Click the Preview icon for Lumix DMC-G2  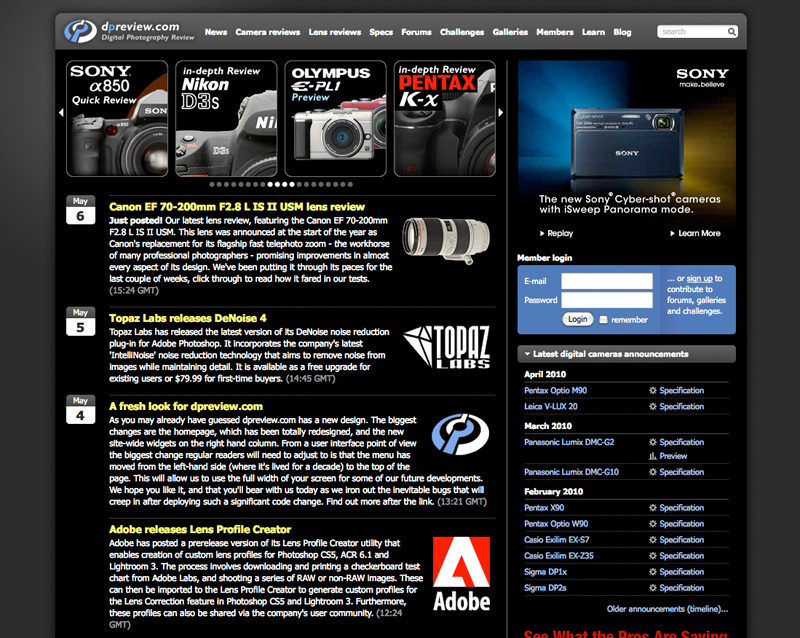point(653,456)
